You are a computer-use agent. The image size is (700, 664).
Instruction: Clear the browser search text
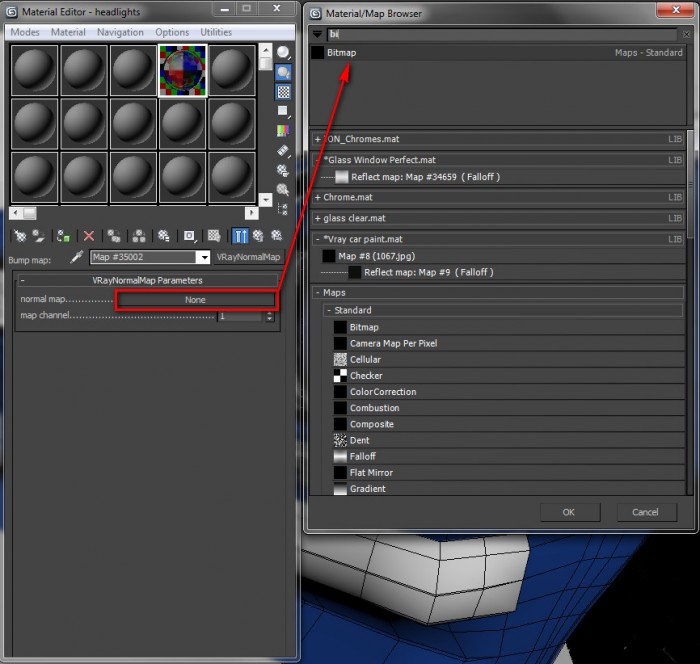coord(686,34)
